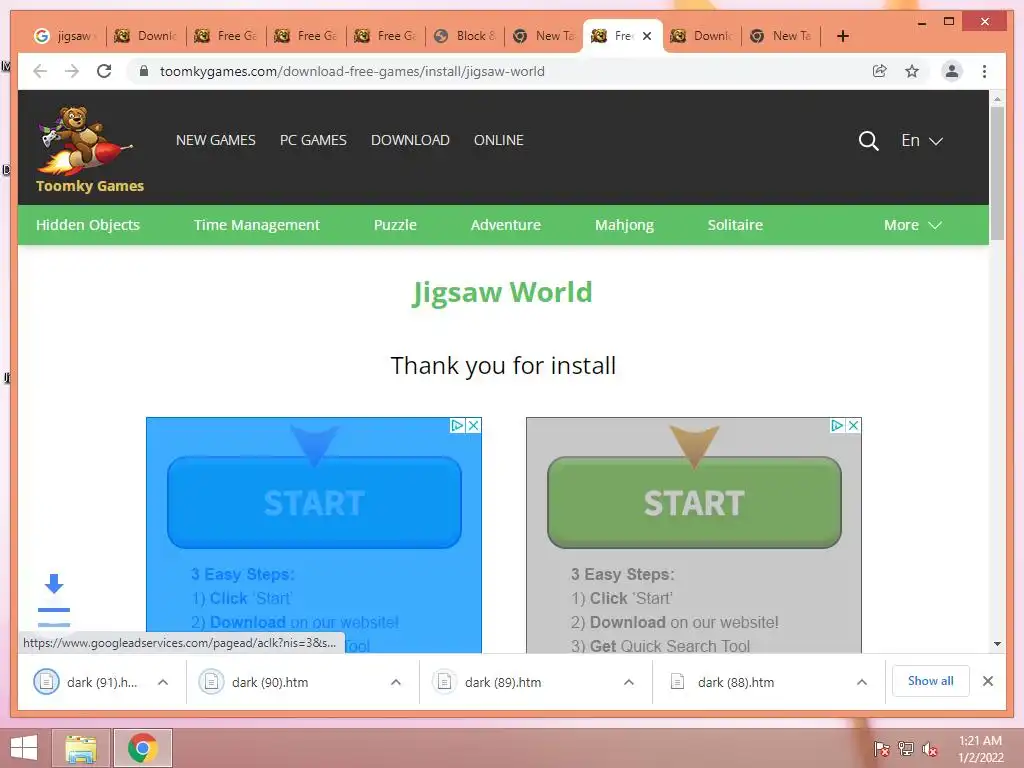The width and height of the screenshot is (1024, 768).
Task: Close the blue START ad
Action: pos(473,426)
